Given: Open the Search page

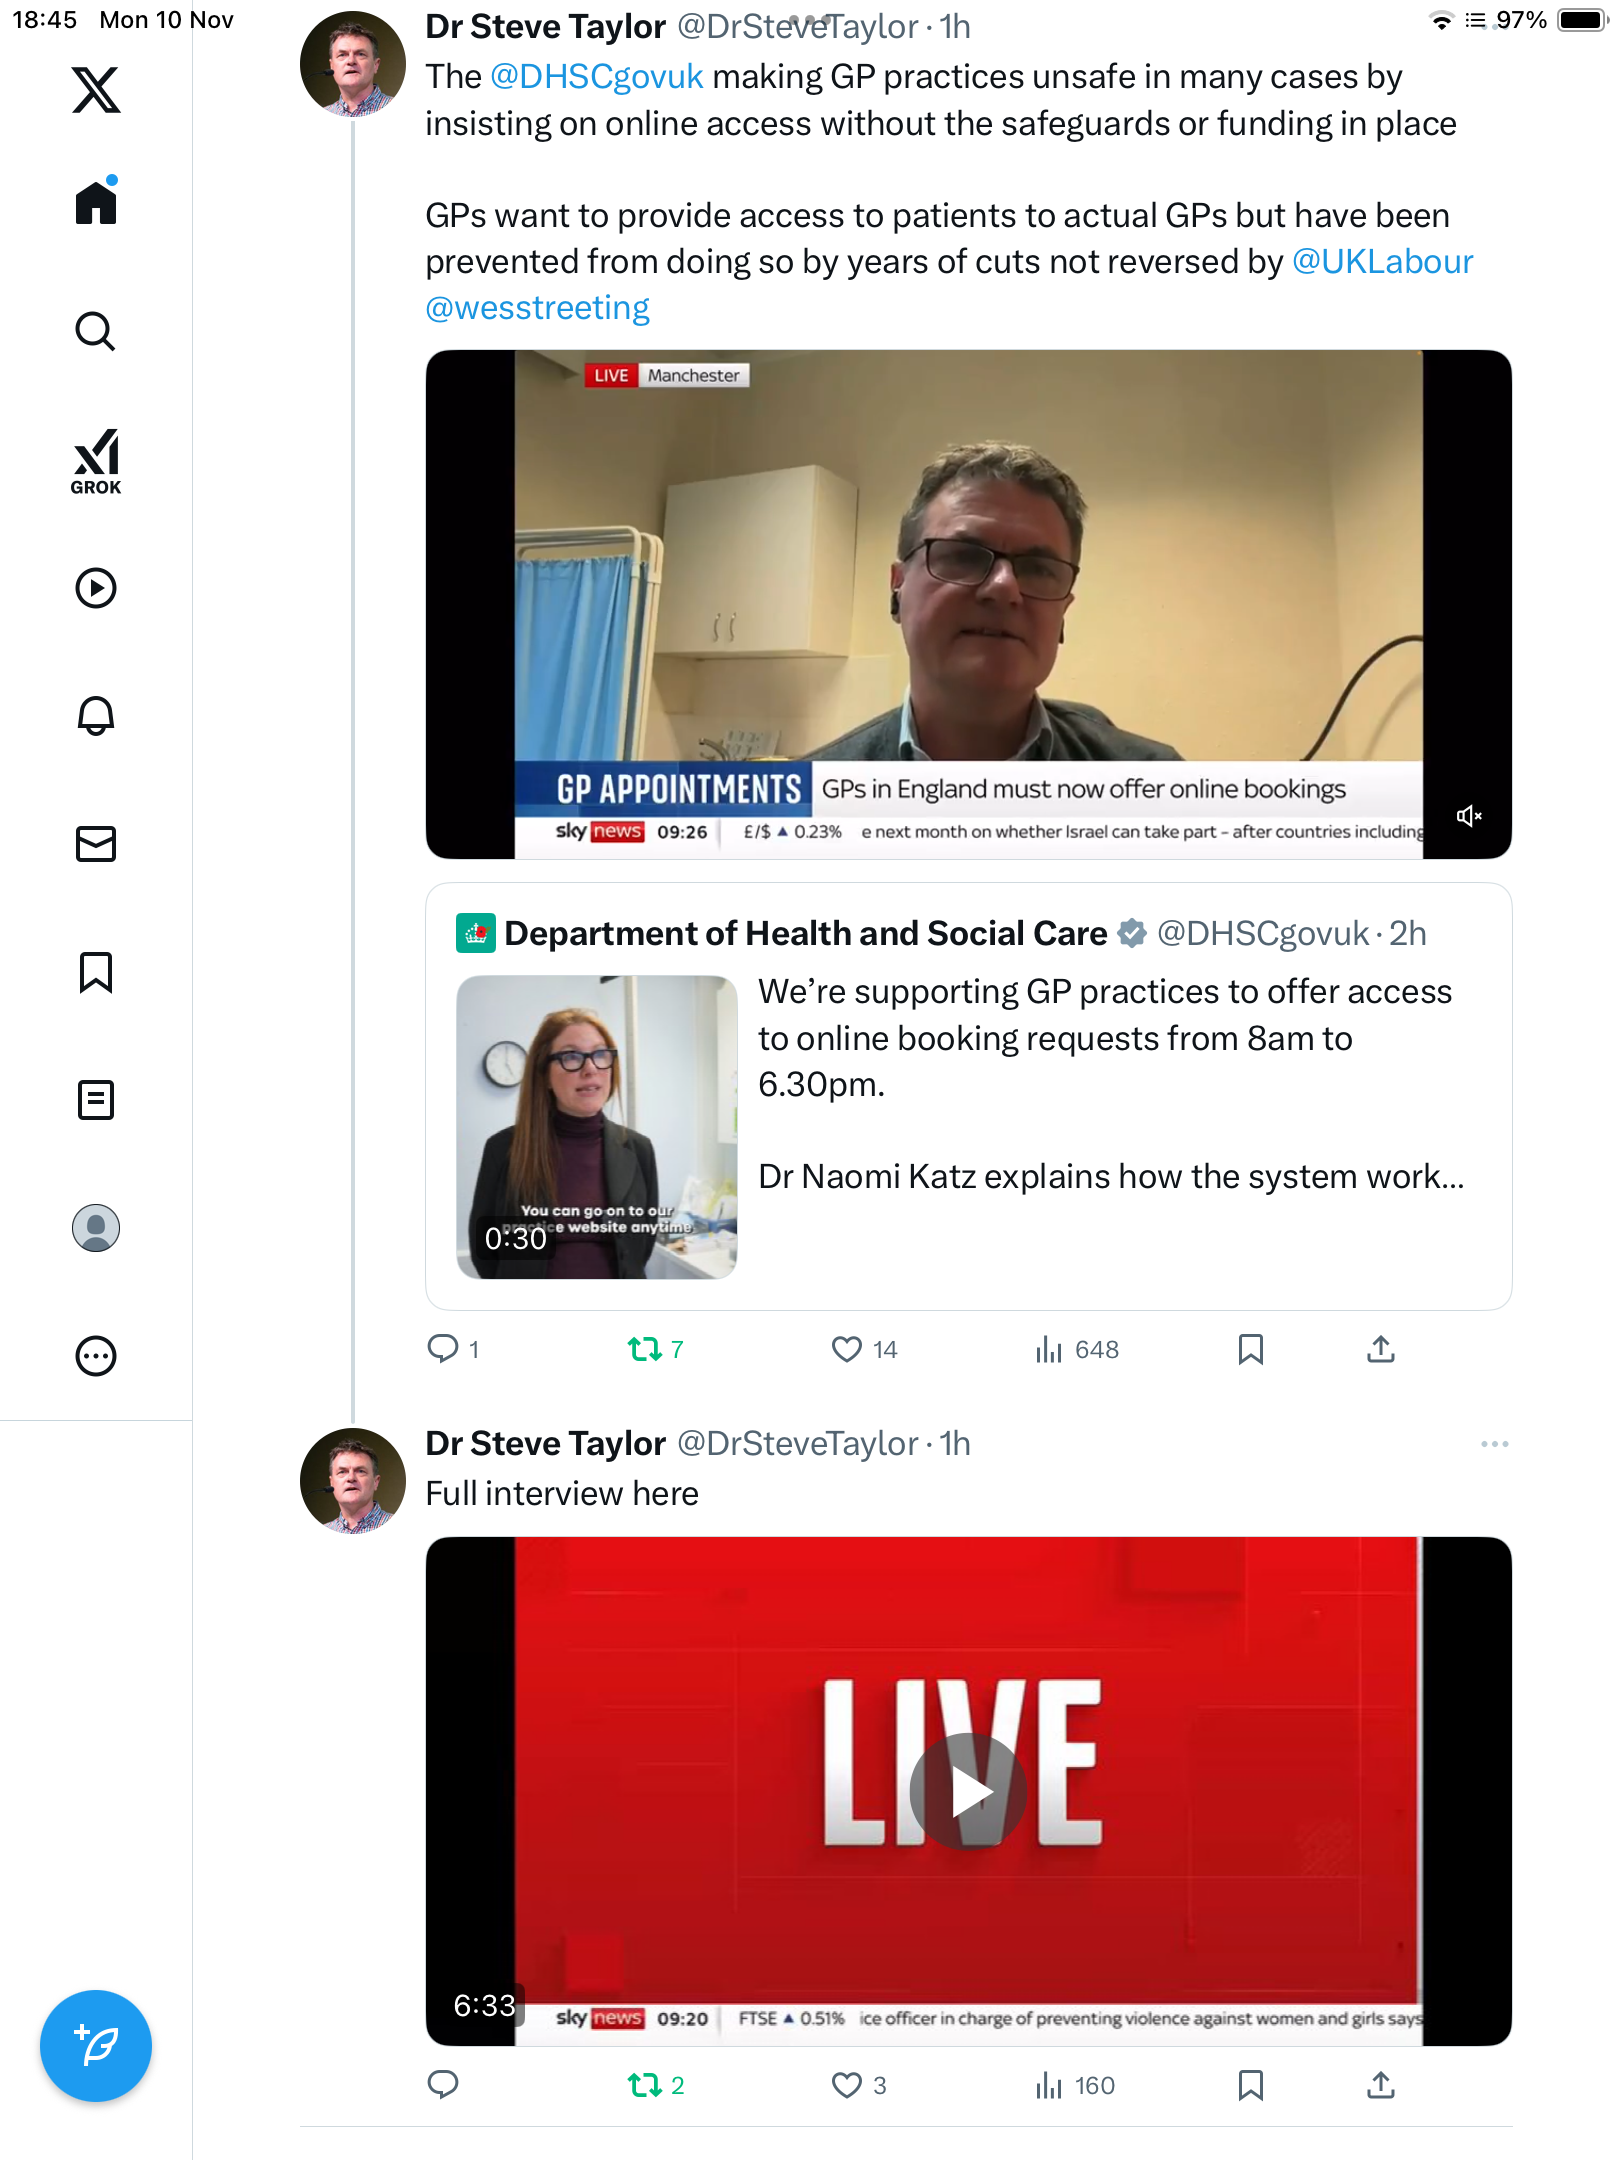Looking at the screenshot, I should coord(96,332).
